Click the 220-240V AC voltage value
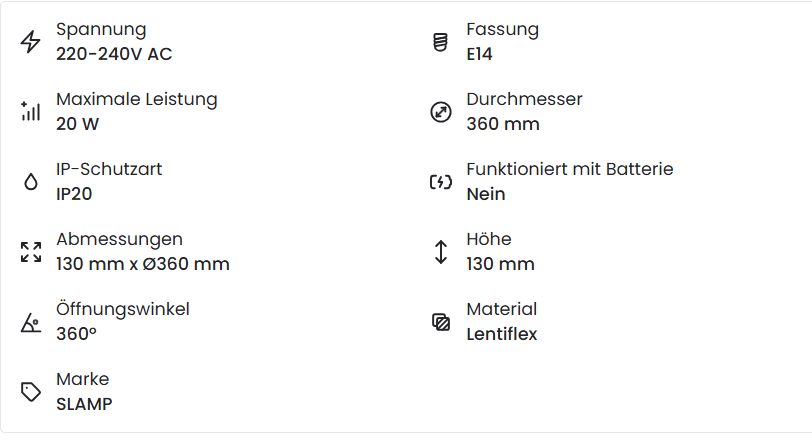The height and width of the screenshot is (443, 812). 114,54
